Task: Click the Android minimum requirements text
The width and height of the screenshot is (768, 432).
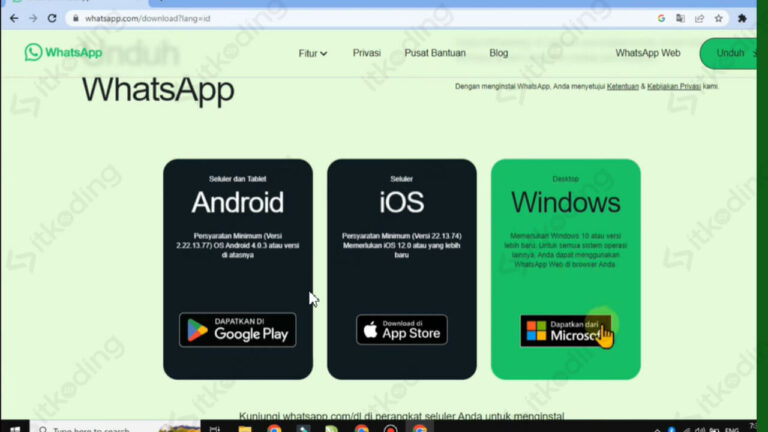Action: 238,245
